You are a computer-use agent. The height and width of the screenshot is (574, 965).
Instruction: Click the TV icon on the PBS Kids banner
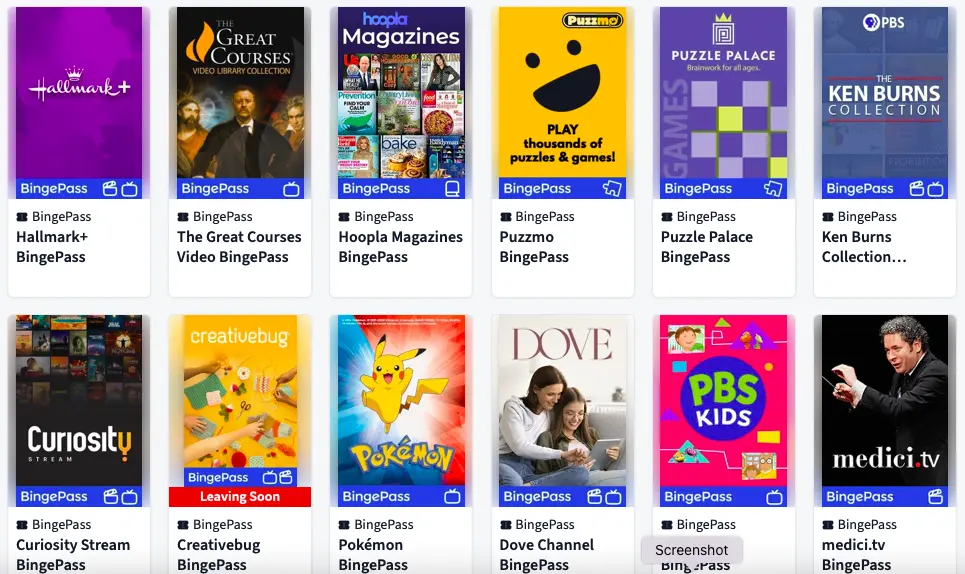pyautogui.click(x=774, y=496)
